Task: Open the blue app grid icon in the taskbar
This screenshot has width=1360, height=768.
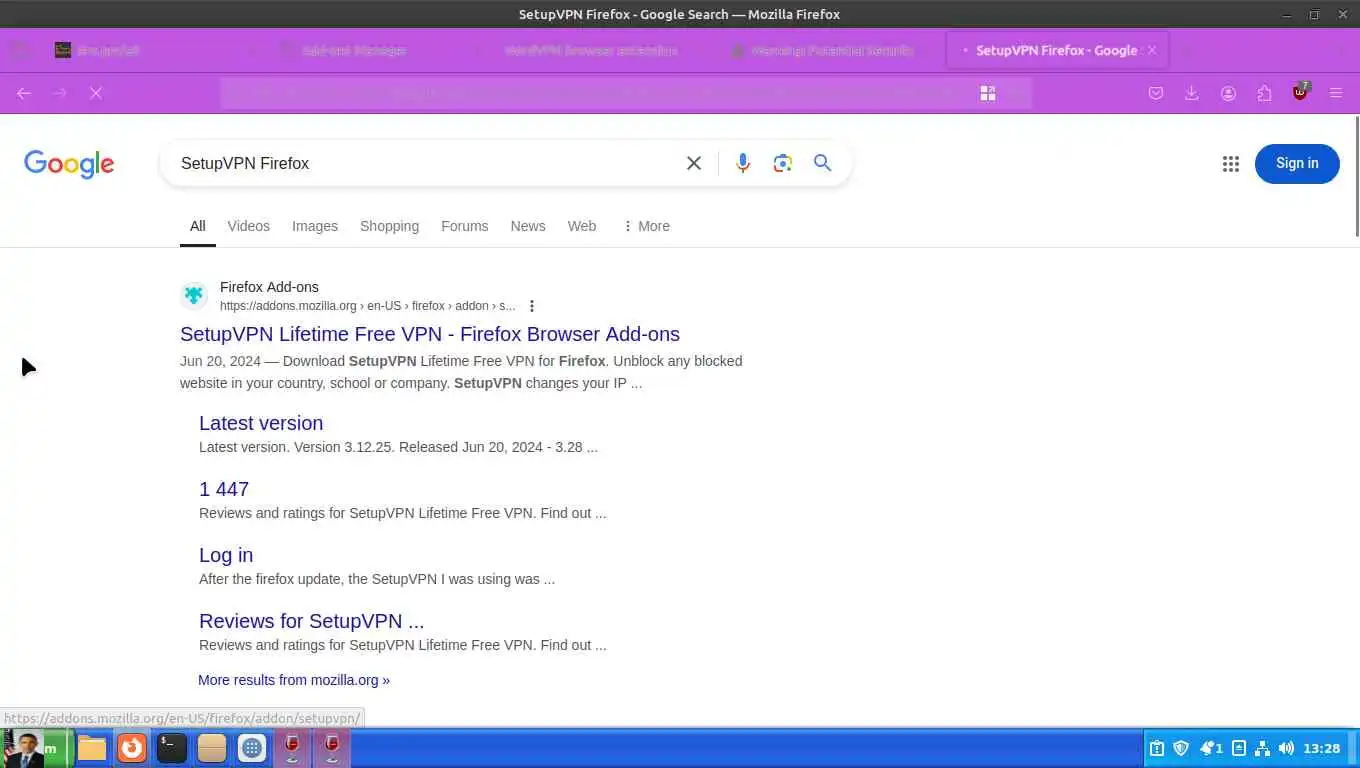Action: 252,748
